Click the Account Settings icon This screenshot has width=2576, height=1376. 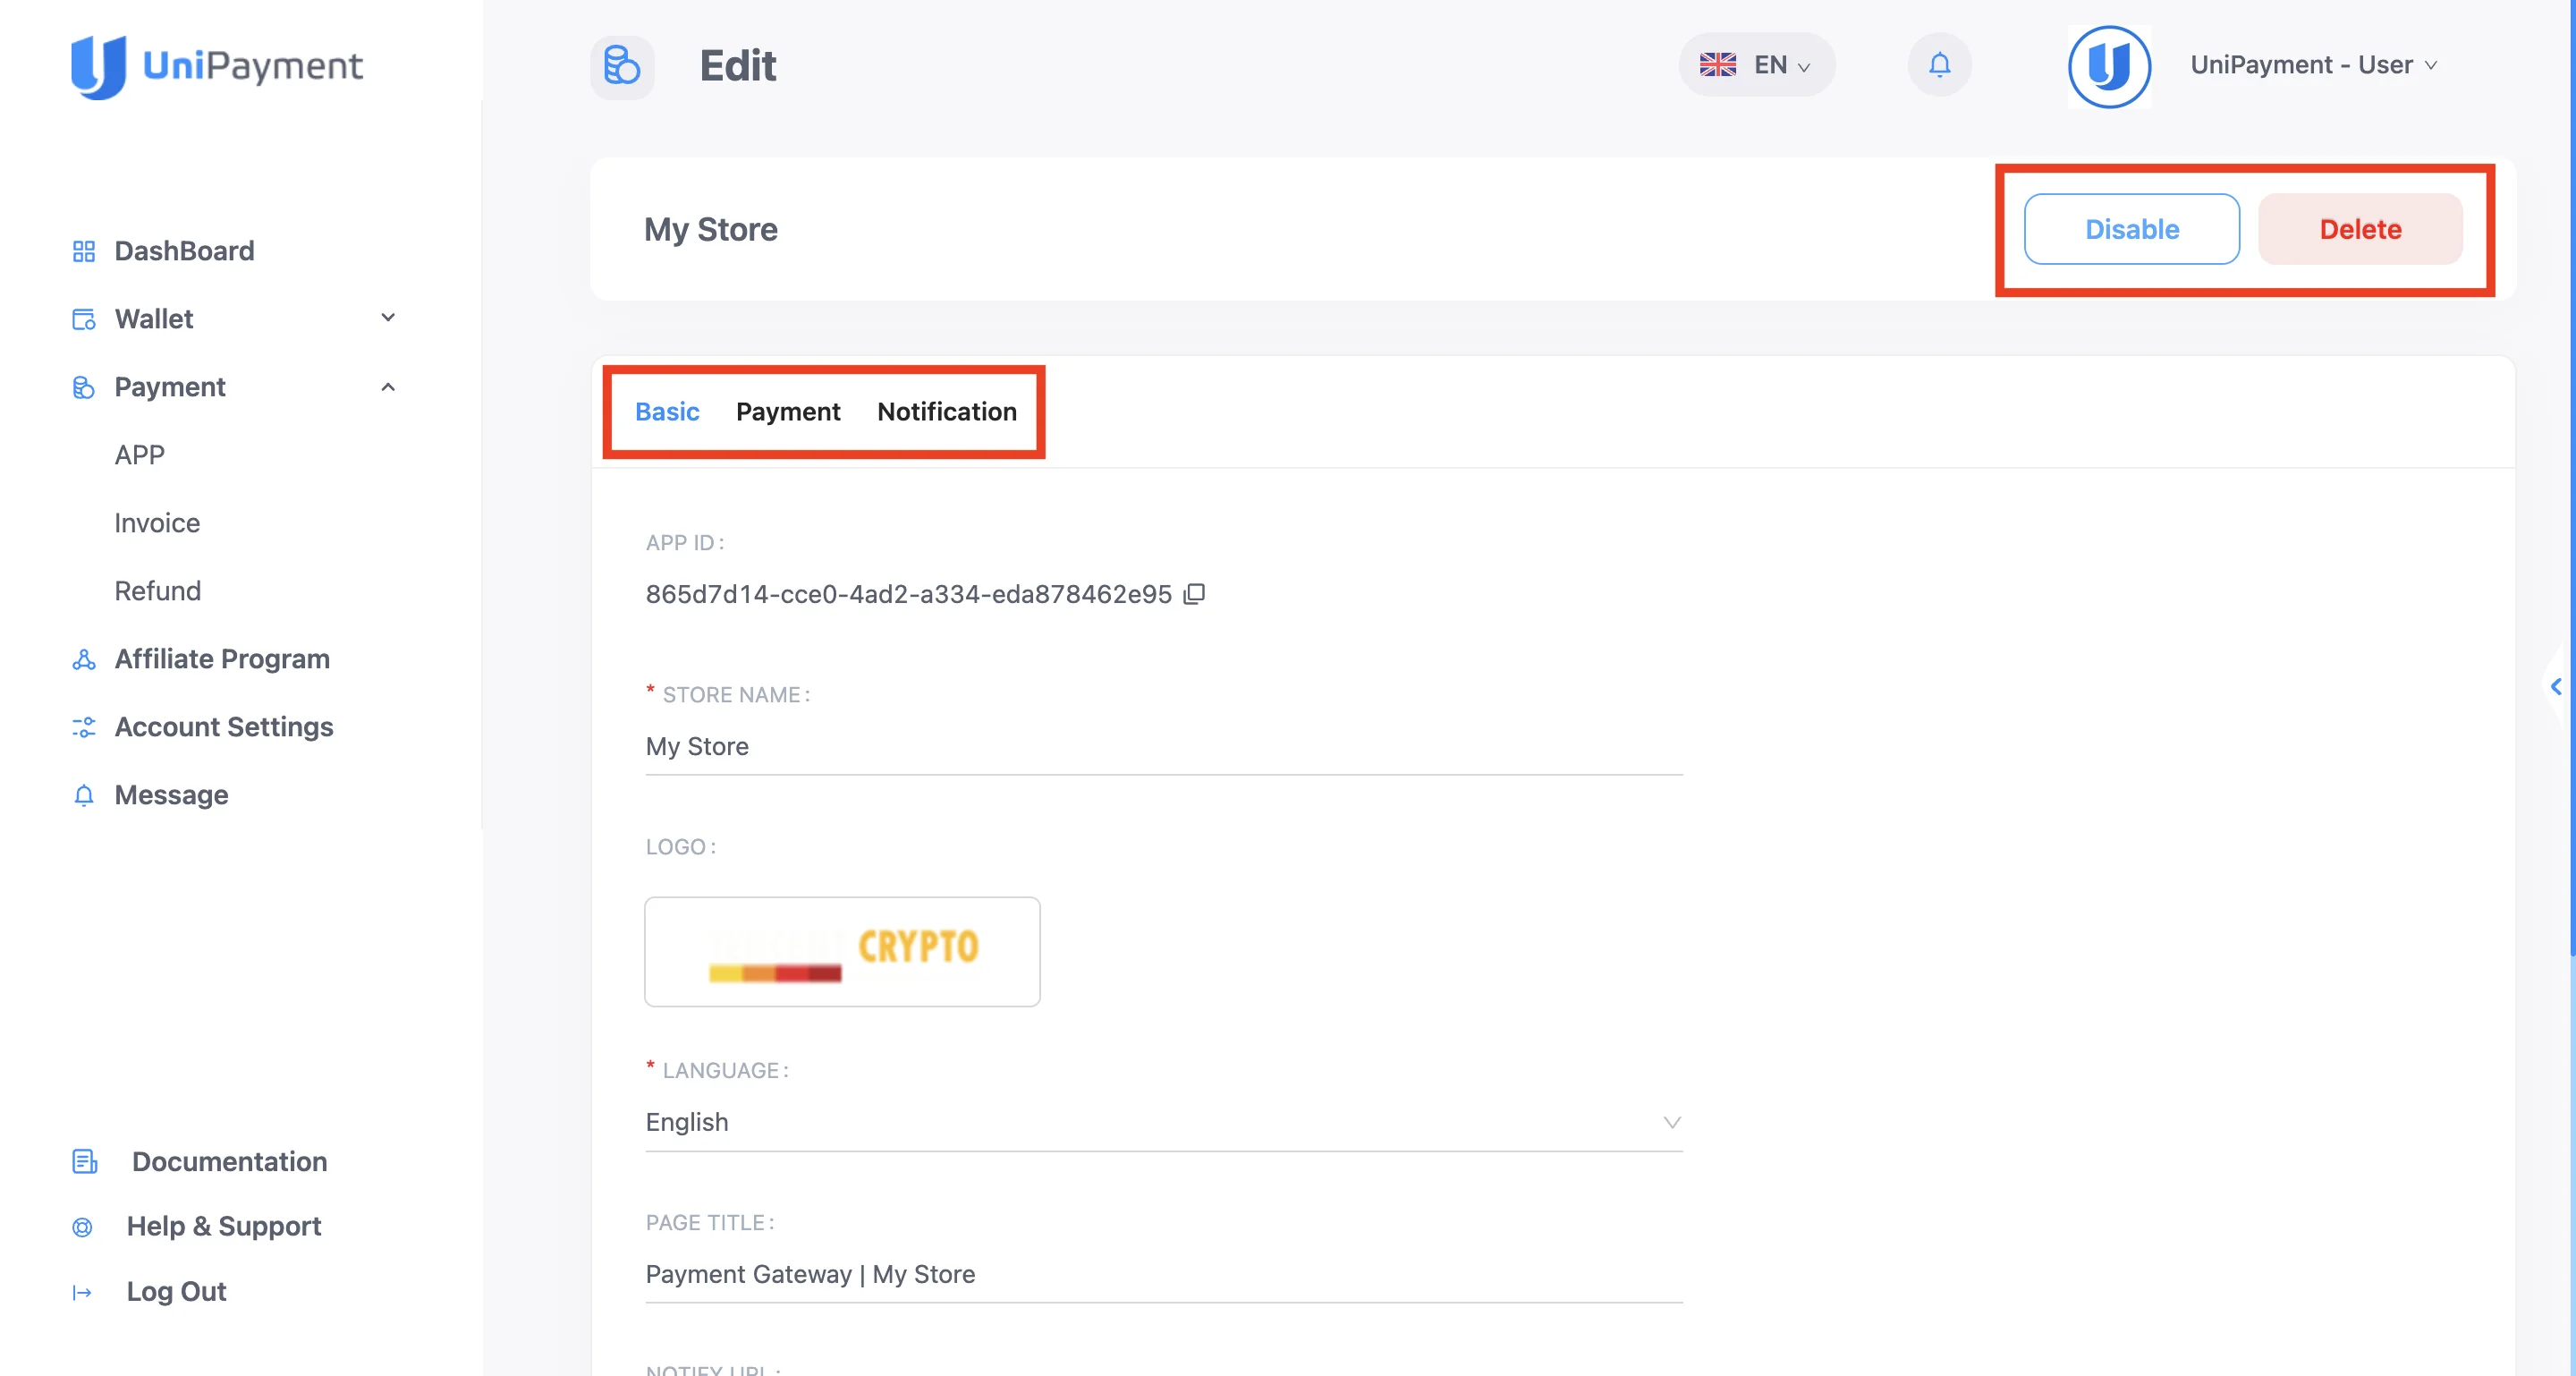tap(84, 727)
